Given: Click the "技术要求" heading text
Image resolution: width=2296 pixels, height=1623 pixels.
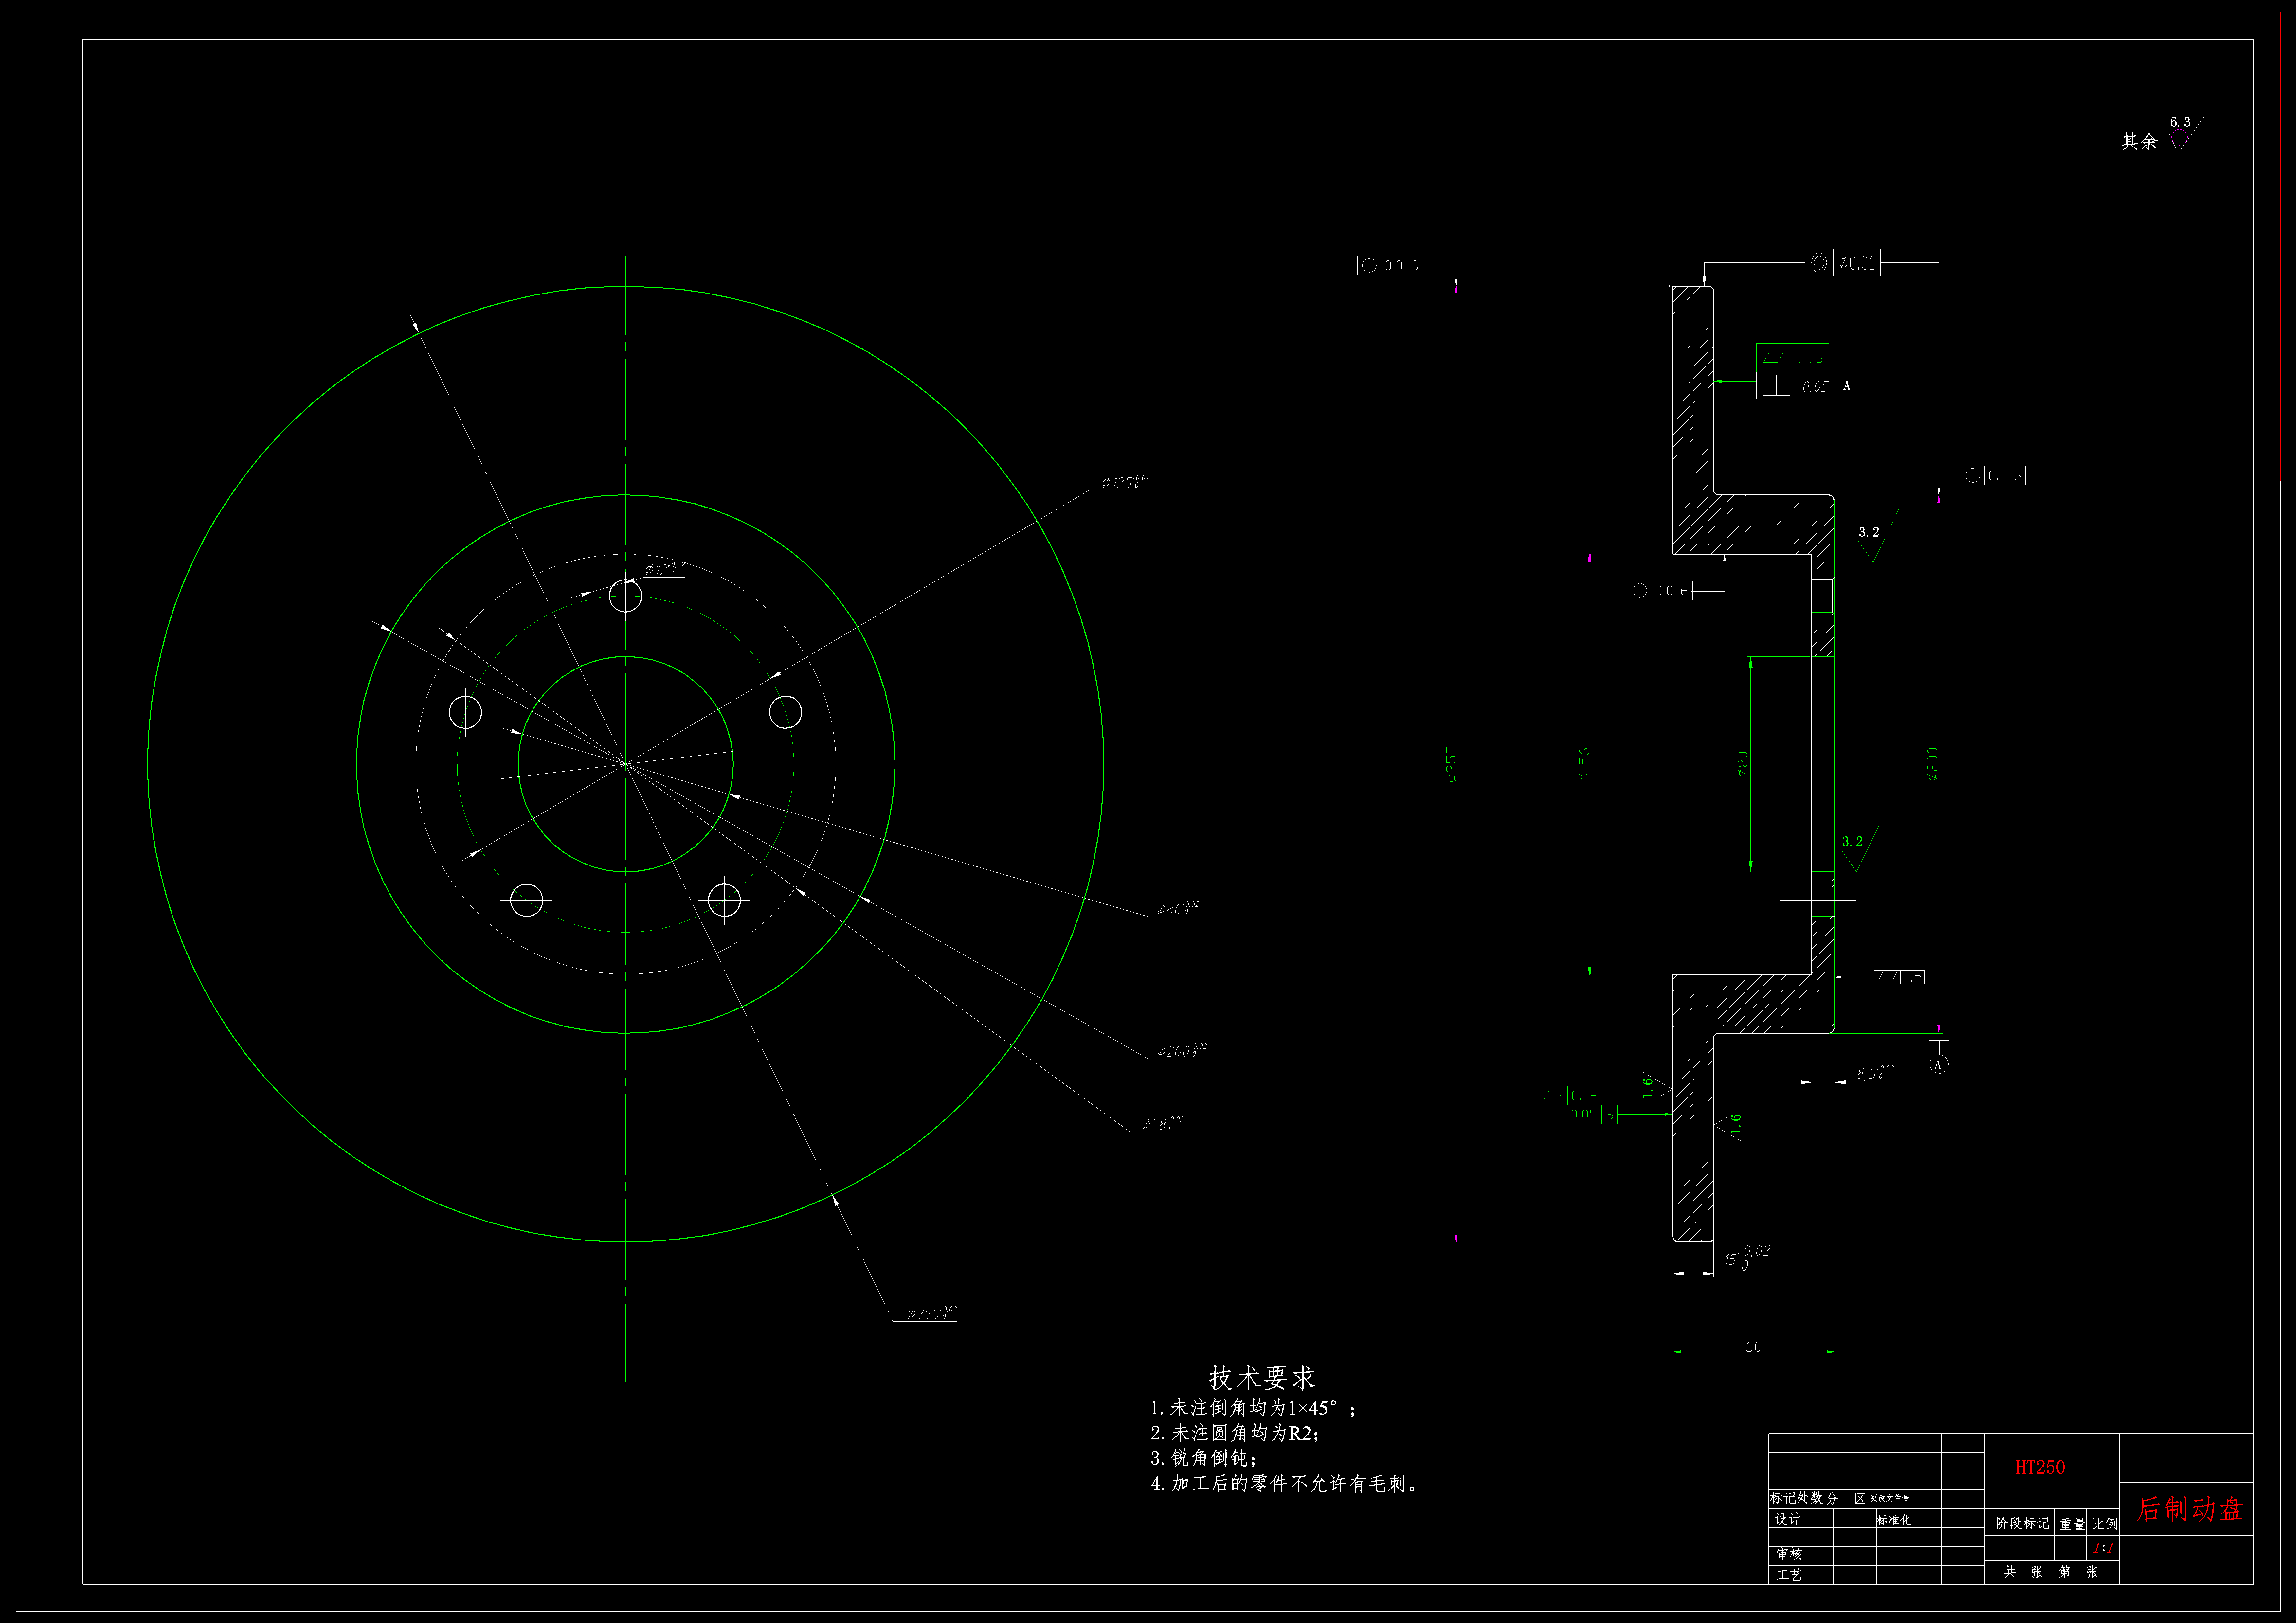Looking at the screenshot, I should click(1262, 1378).
